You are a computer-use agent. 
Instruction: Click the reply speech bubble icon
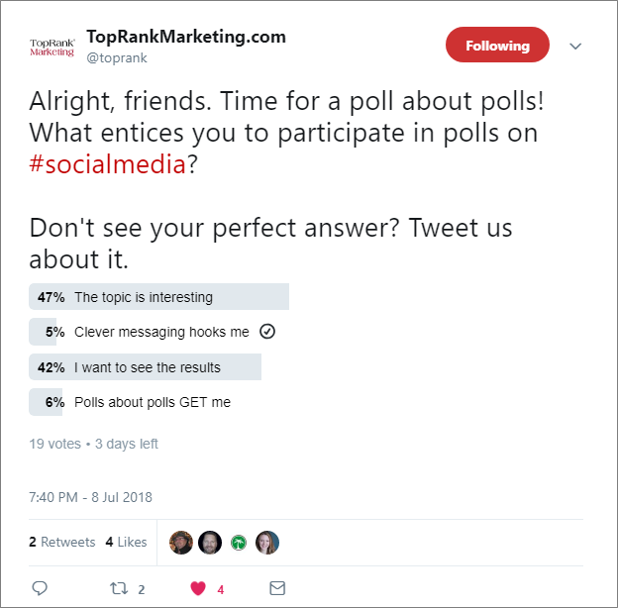point(40,588)
